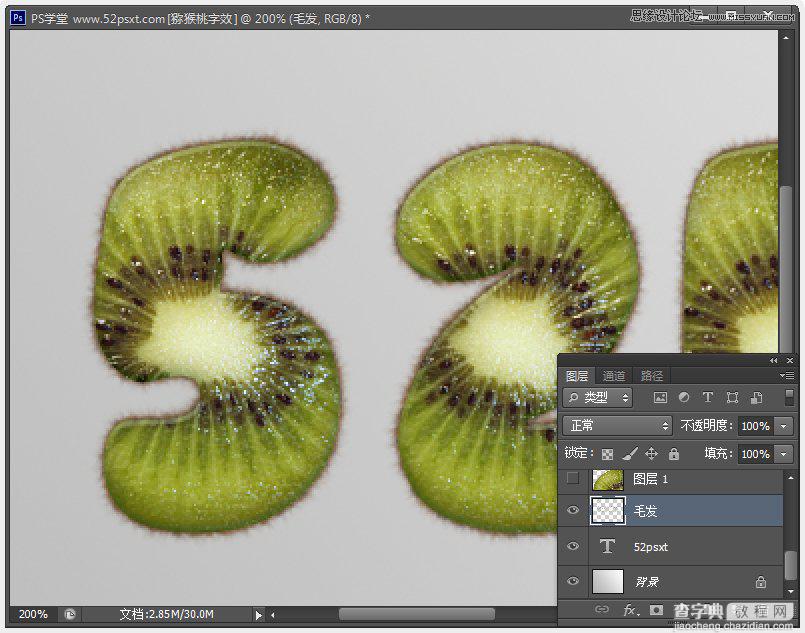Select the 52psxt layer name
The height and width of the screenshot is (633, 805).
[650, 547]
